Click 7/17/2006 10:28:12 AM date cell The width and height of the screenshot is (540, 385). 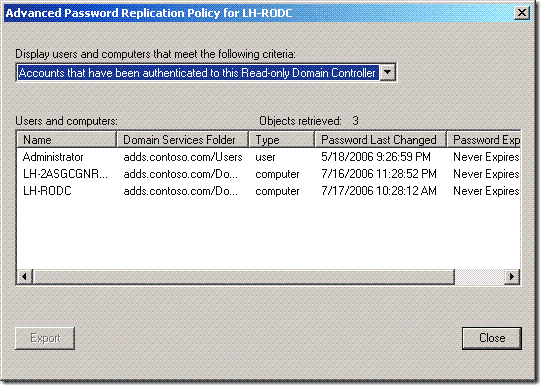click(x=379, y=191)
